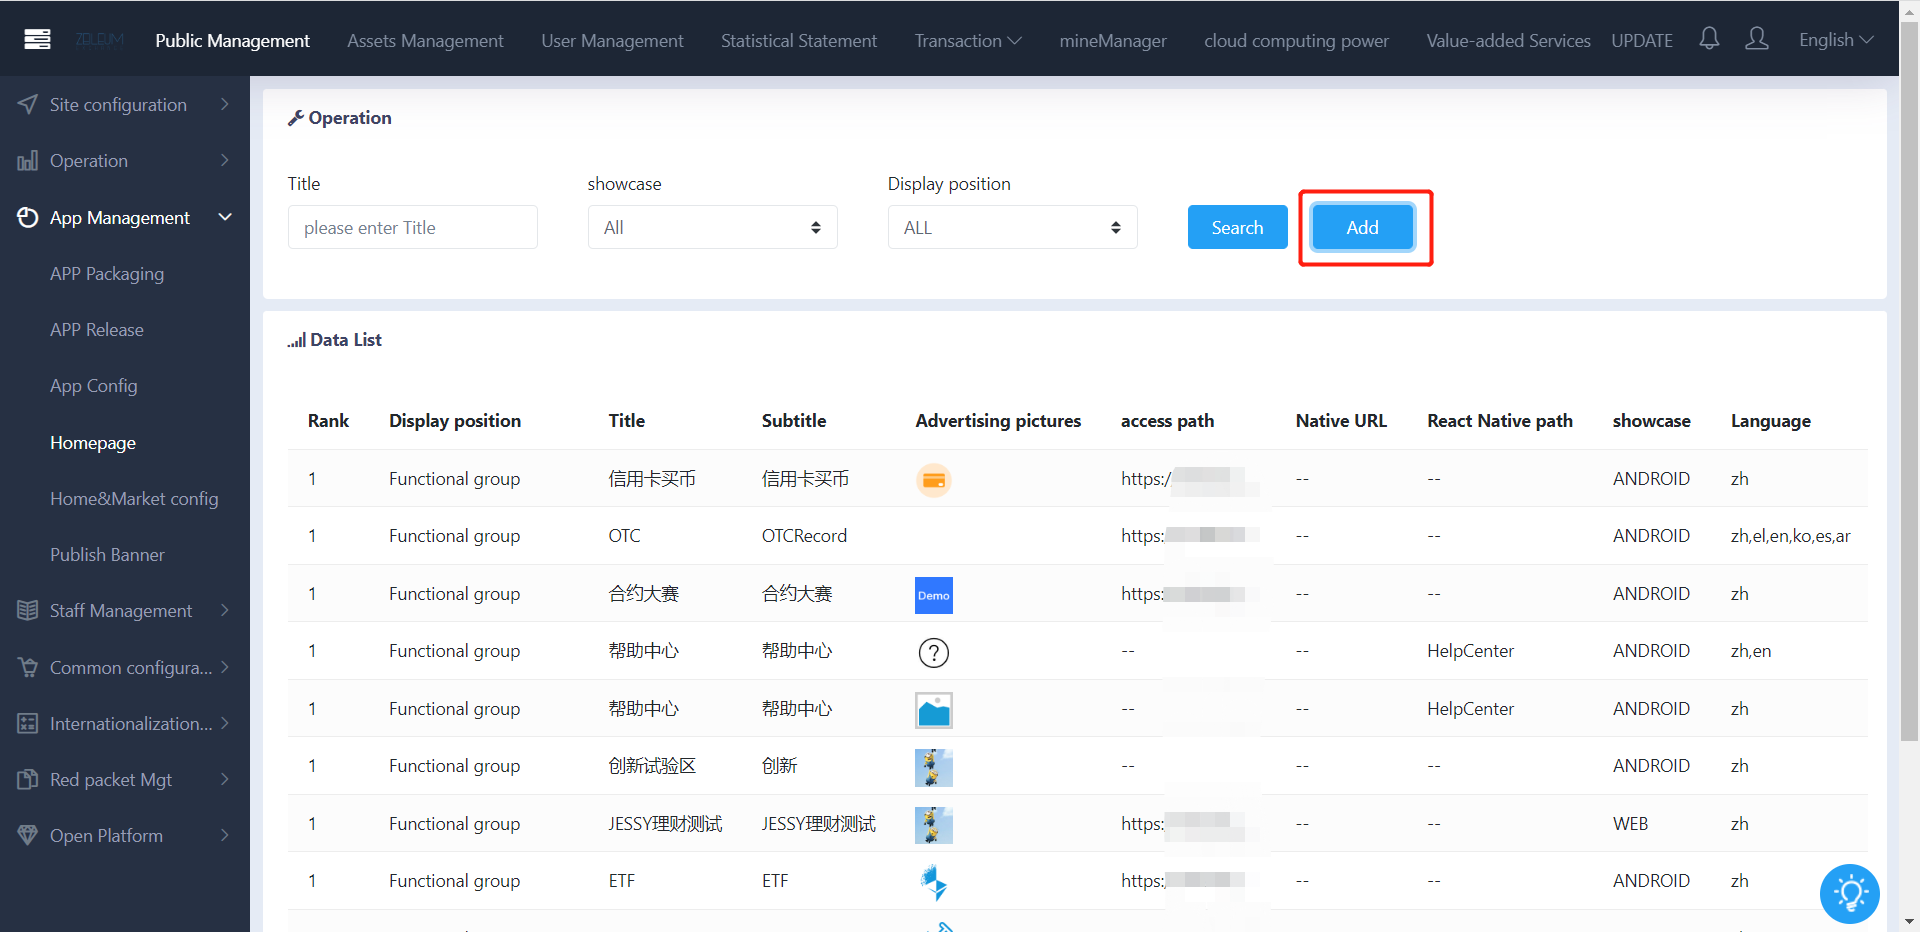
Task: Open the user profile icon
Action: pyautogui.click(x=1757, y=39)
